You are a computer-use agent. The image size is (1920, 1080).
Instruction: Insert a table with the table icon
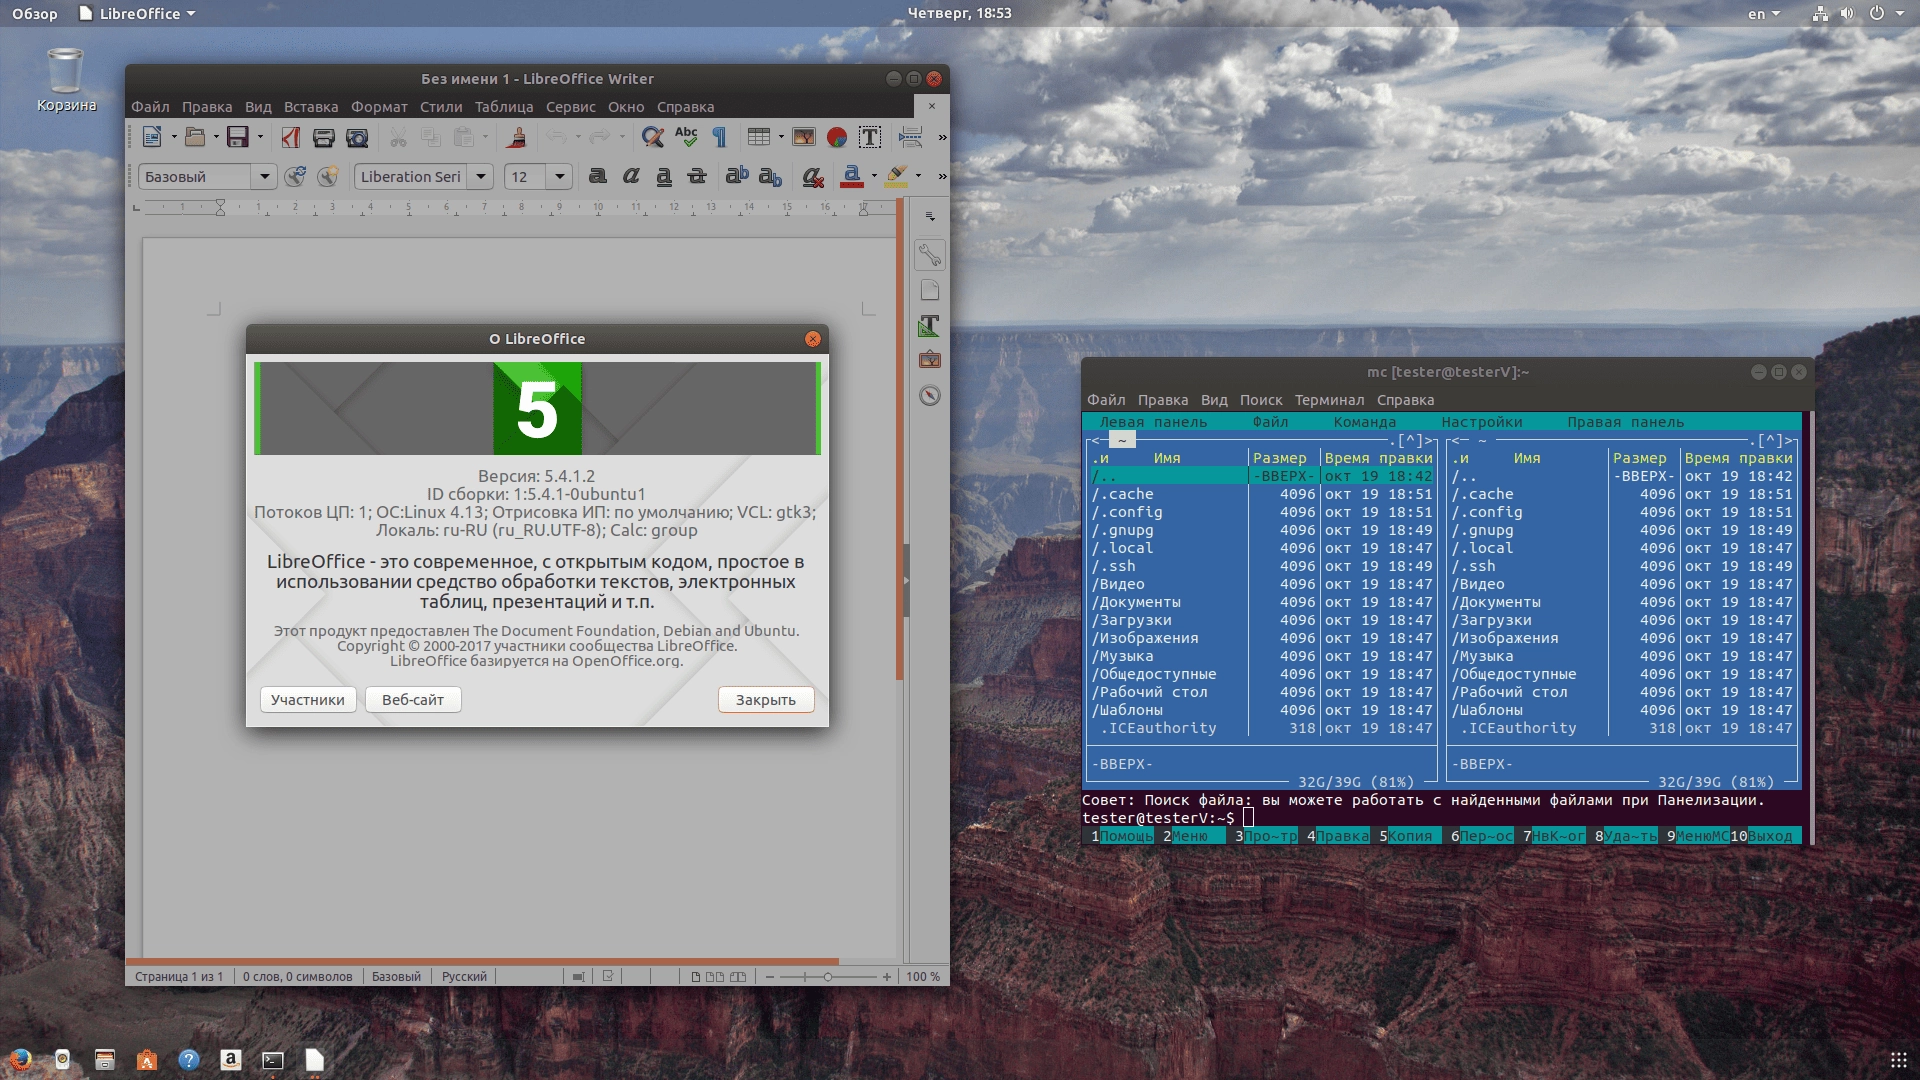tap(759, 137)
